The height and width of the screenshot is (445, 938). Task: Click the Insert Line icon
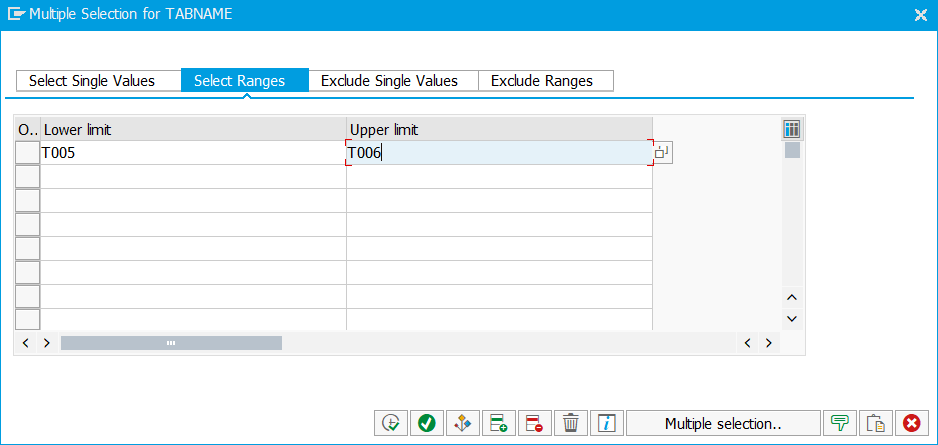[x=499, y=423]
